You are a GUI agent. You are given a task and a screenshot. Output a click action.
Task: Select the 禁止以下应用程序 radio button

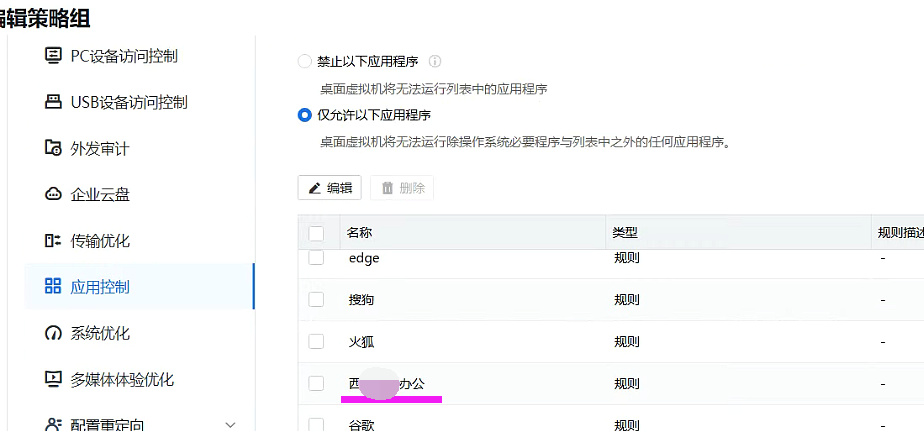pos(304,61)
